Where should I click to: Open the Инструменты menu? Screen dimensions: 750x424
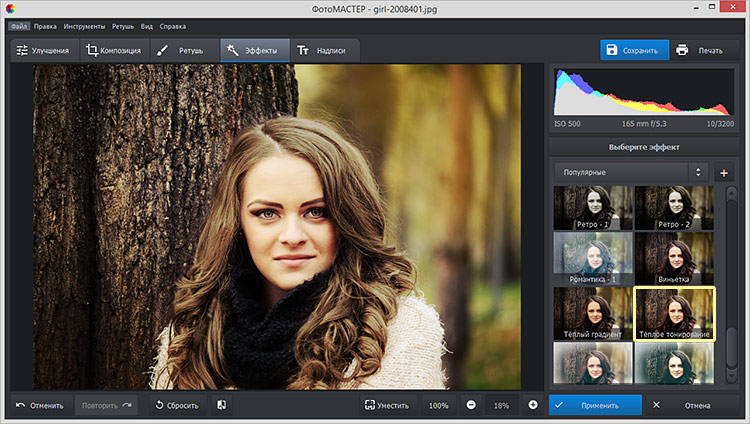(83, 25)
